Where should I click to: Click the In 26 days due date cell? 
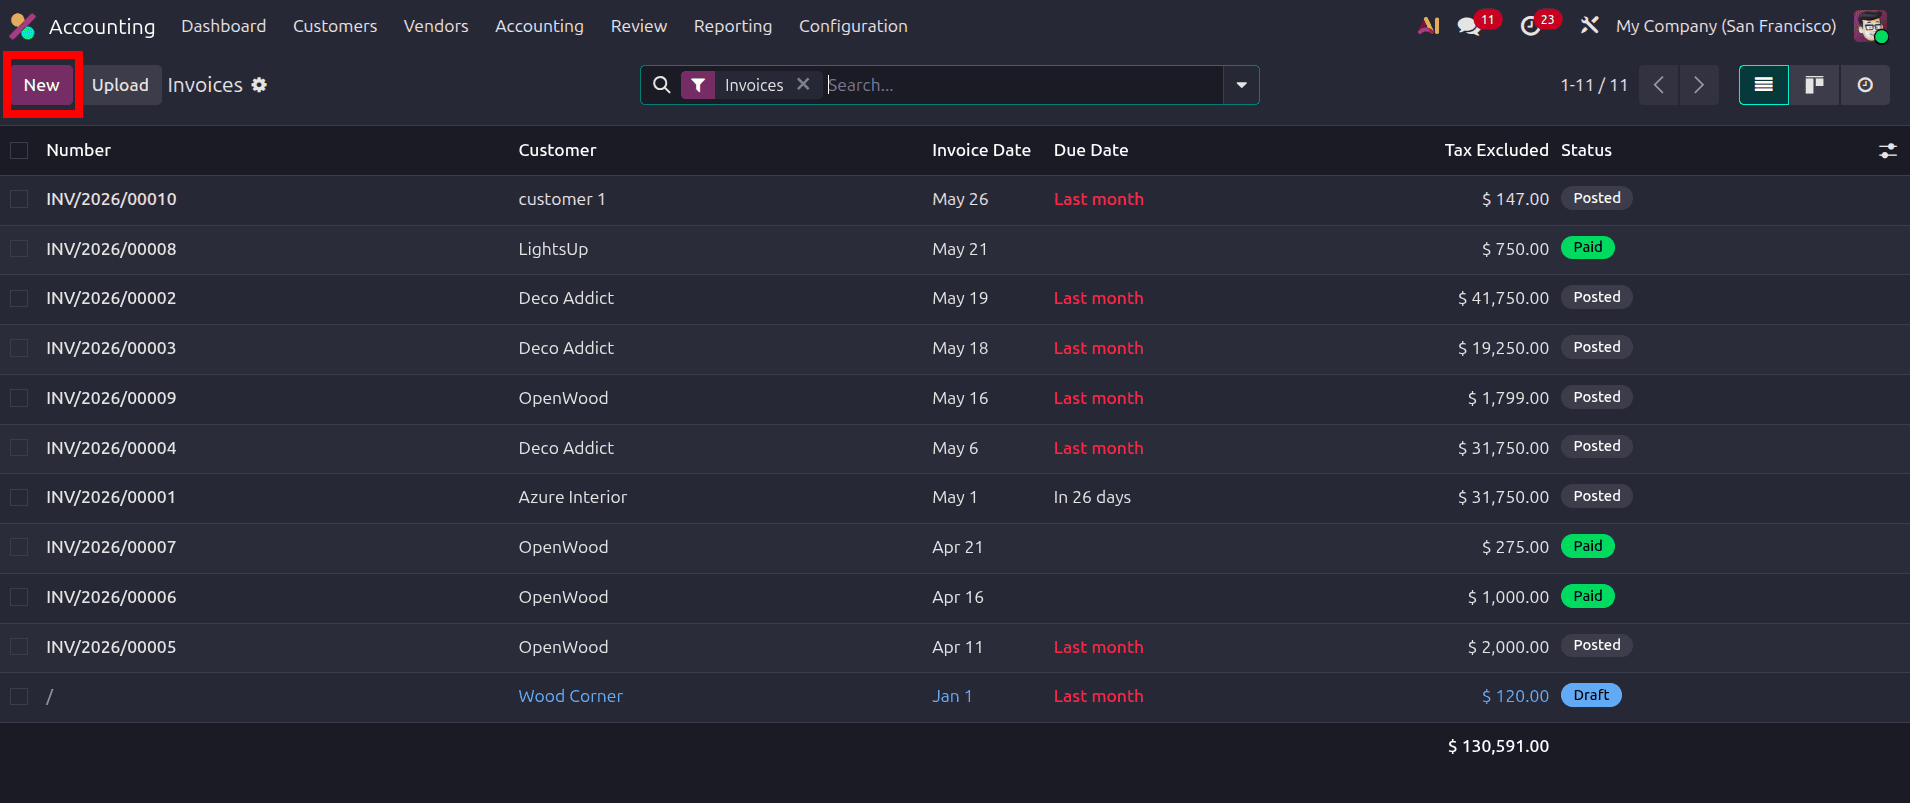[x=1092, y=497]
